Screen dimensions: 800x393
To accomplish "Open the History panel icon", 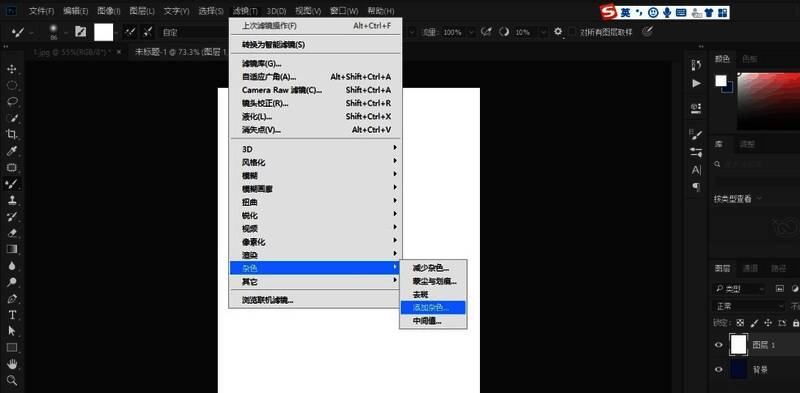I will tap(696, 65).
